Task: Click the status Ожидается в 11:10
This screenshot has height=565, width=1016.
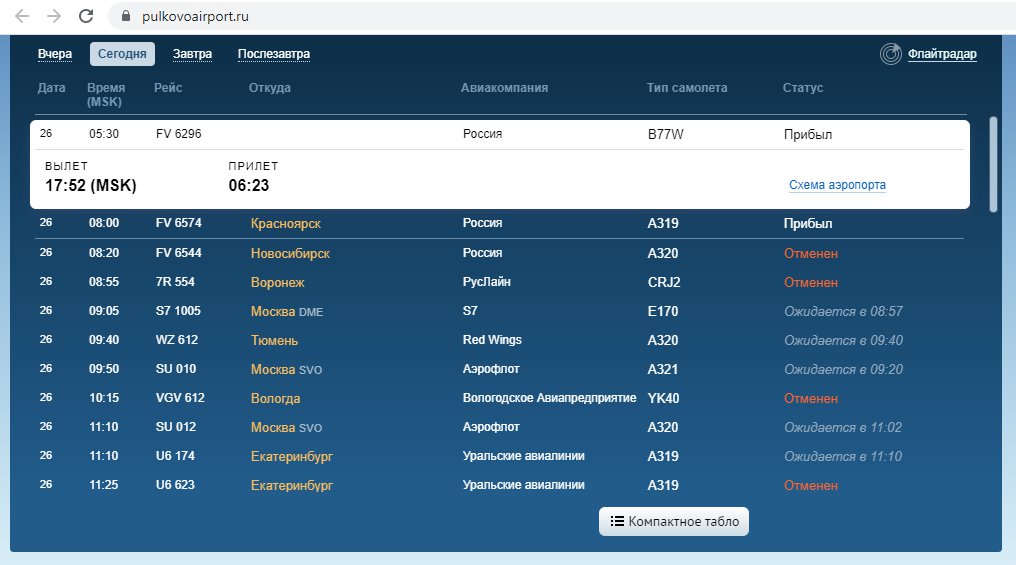Action: [842, 456]
